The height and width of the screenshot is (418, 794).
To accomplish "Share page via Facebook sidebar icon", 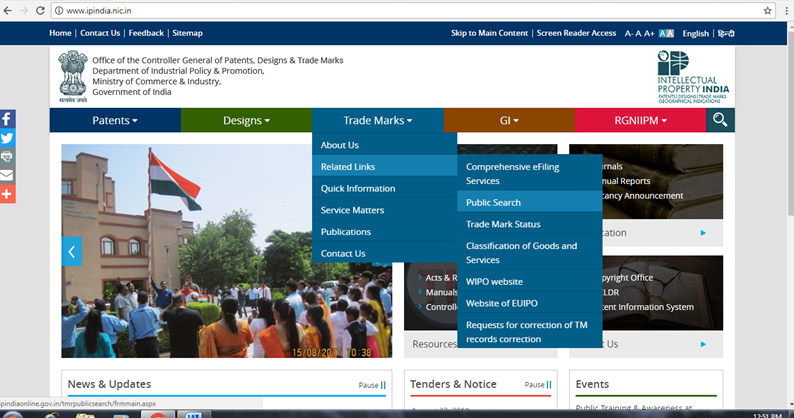I will 7,119.
